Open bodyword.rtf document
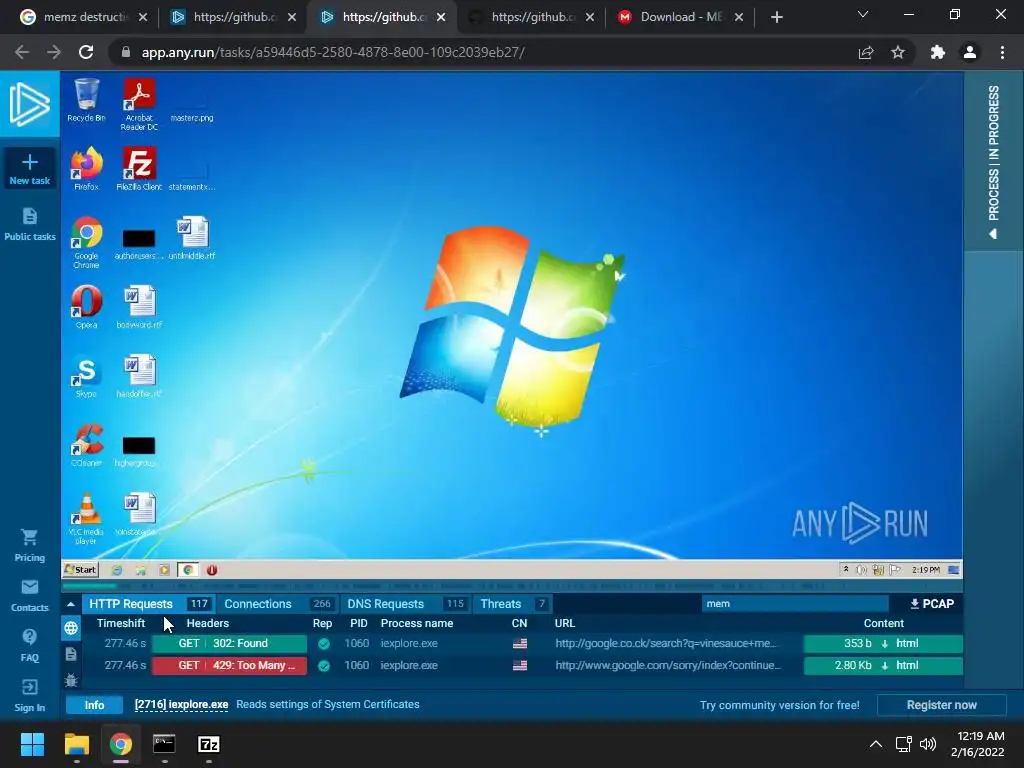This screenshot has height=768, width=1024. coord(139,307)
